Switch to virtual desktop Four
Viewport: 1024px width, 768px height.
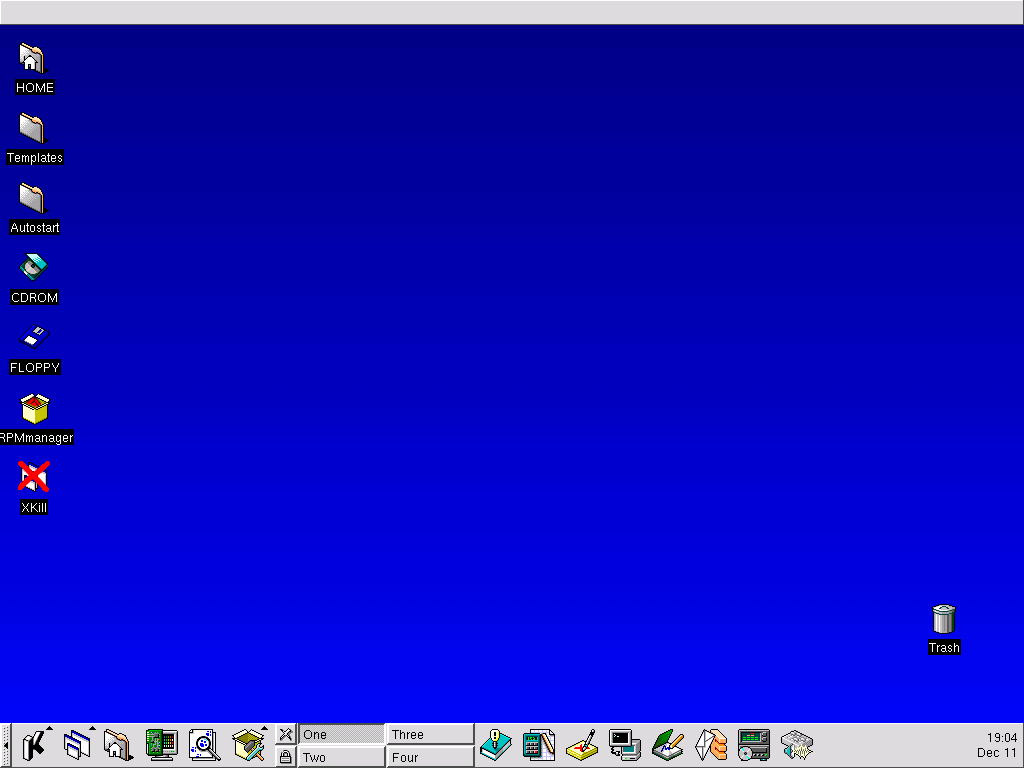pyautogui.click(x=430, y=757)
